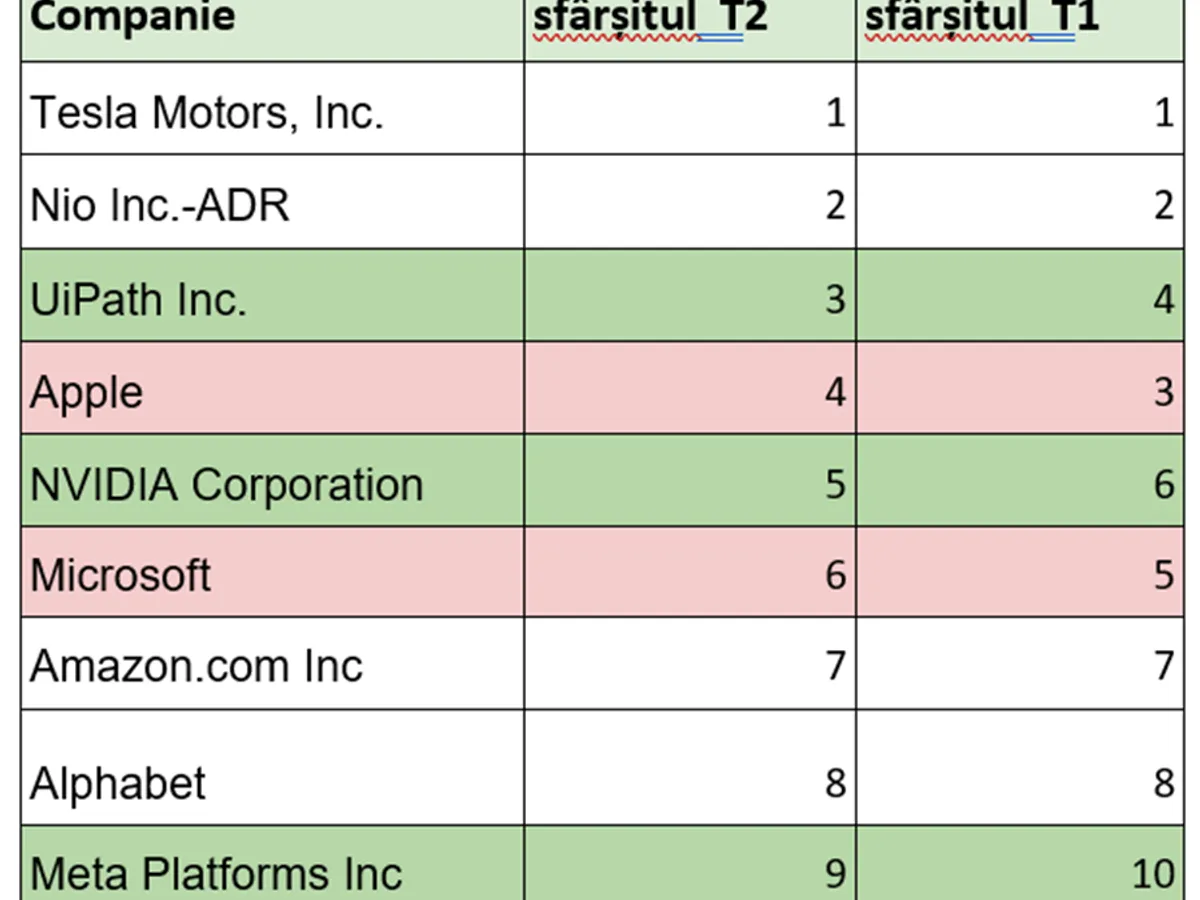Select Alphabet's T2 rank cell showing 8
This screenshot has width=1200, height=900.
coord(690,768)
